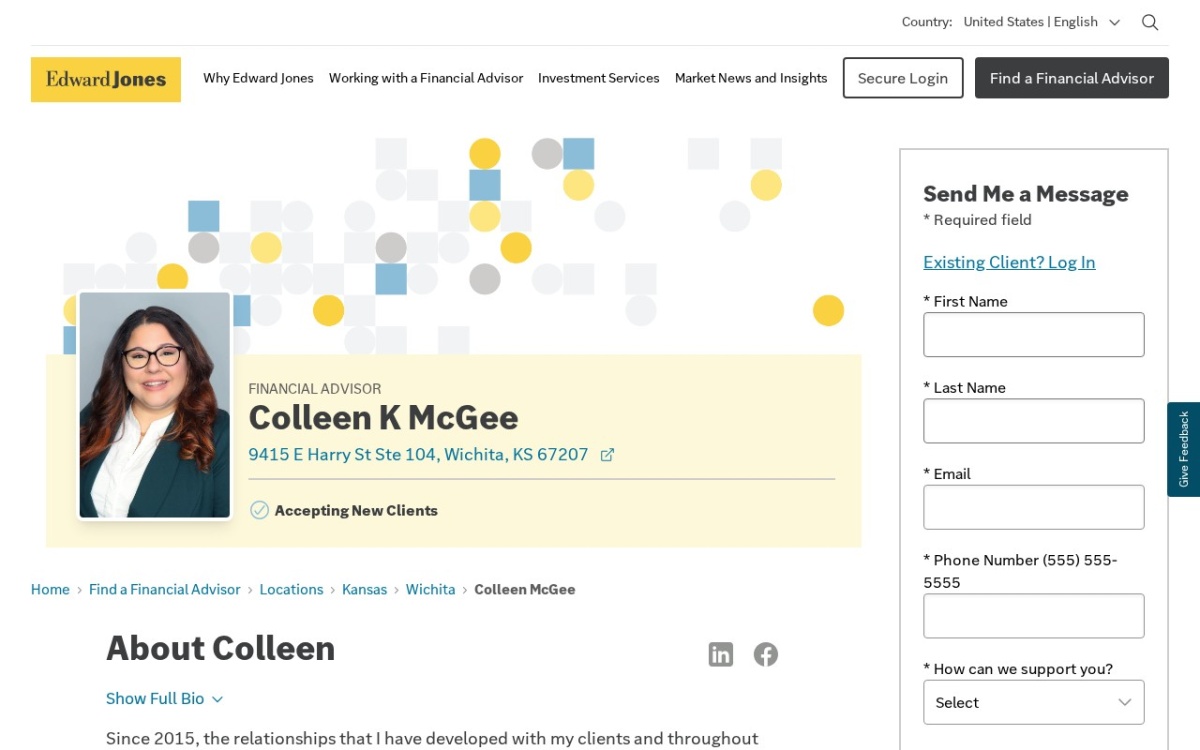The height and width of the screenshot is (750, 1200).
Task: Open Working with a Financial Advisor menu
Action: coord(426,78)
